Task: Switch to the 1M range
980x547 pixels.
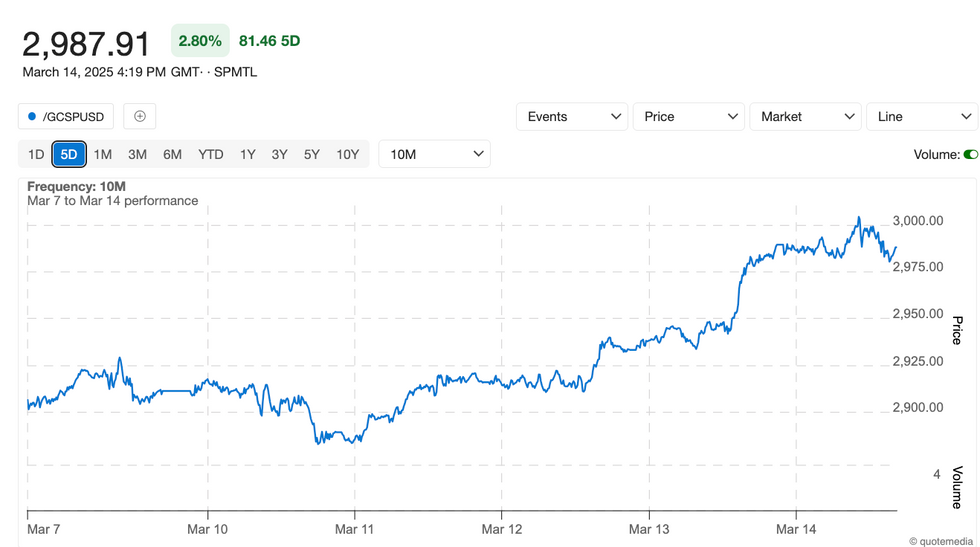Action: [103, 154]
